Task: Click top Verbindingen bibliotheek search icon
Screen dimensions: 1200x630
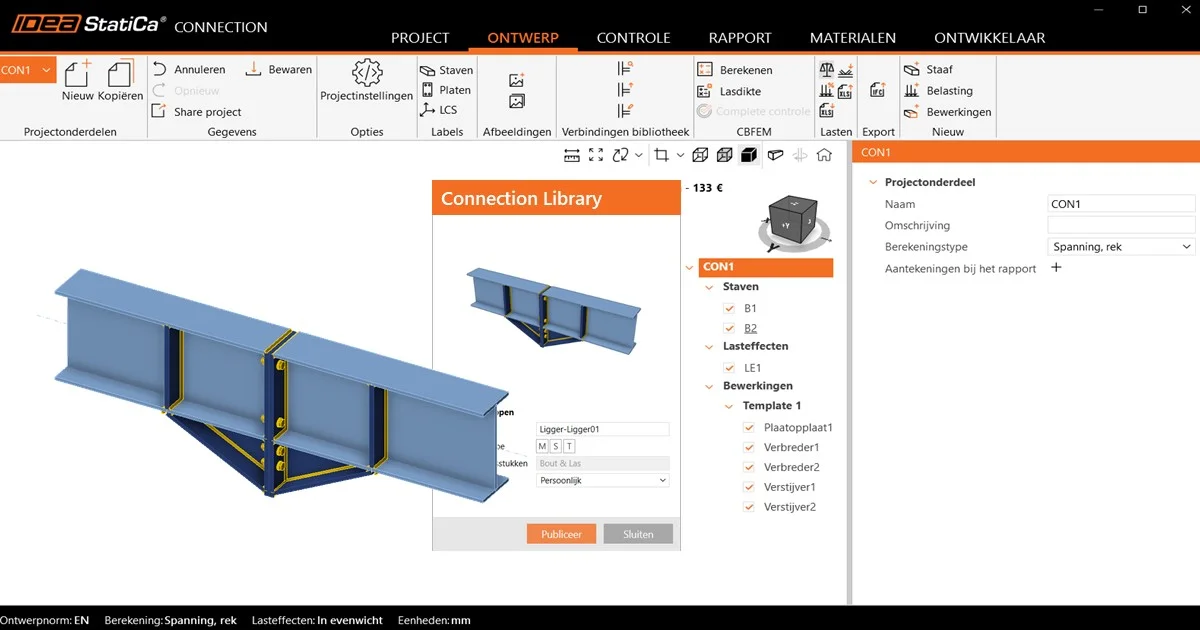Action: tap(625, 69)
